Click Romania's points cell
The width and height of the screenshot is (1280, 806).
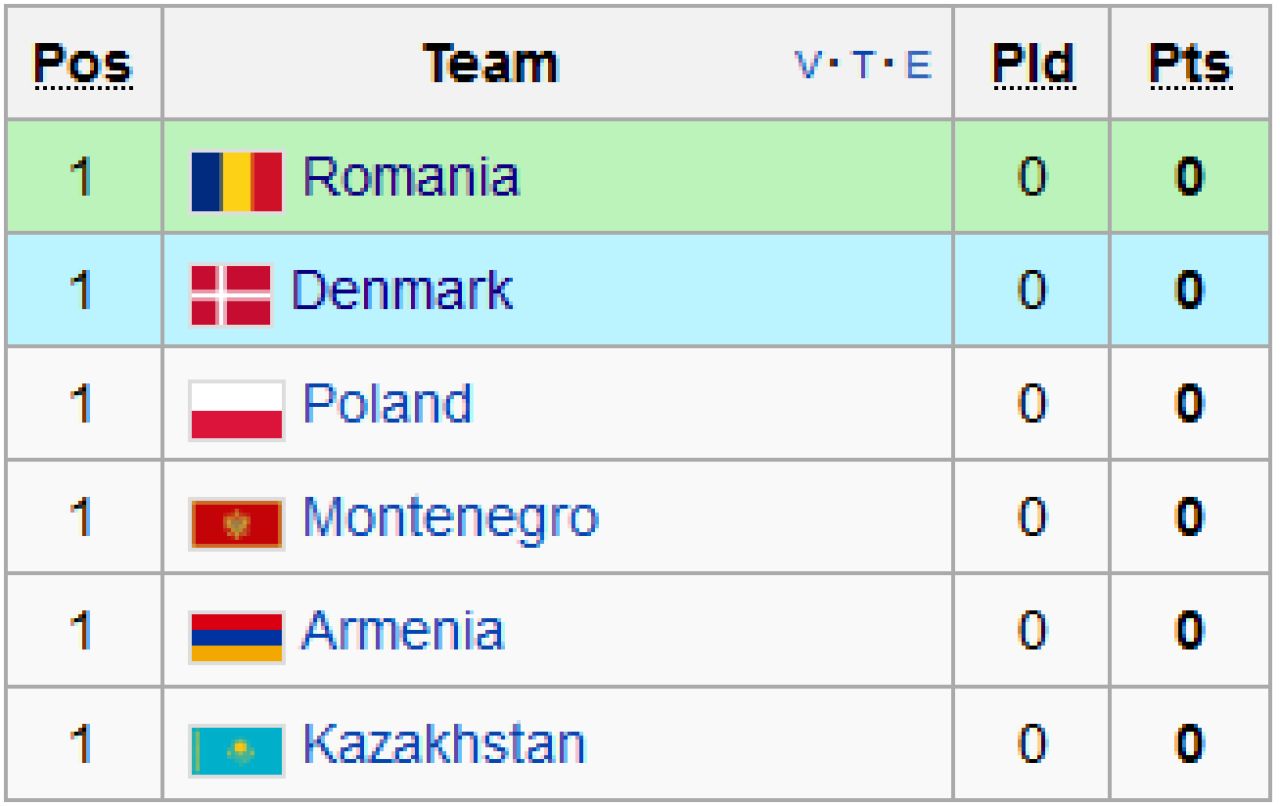pos(1190,177)
